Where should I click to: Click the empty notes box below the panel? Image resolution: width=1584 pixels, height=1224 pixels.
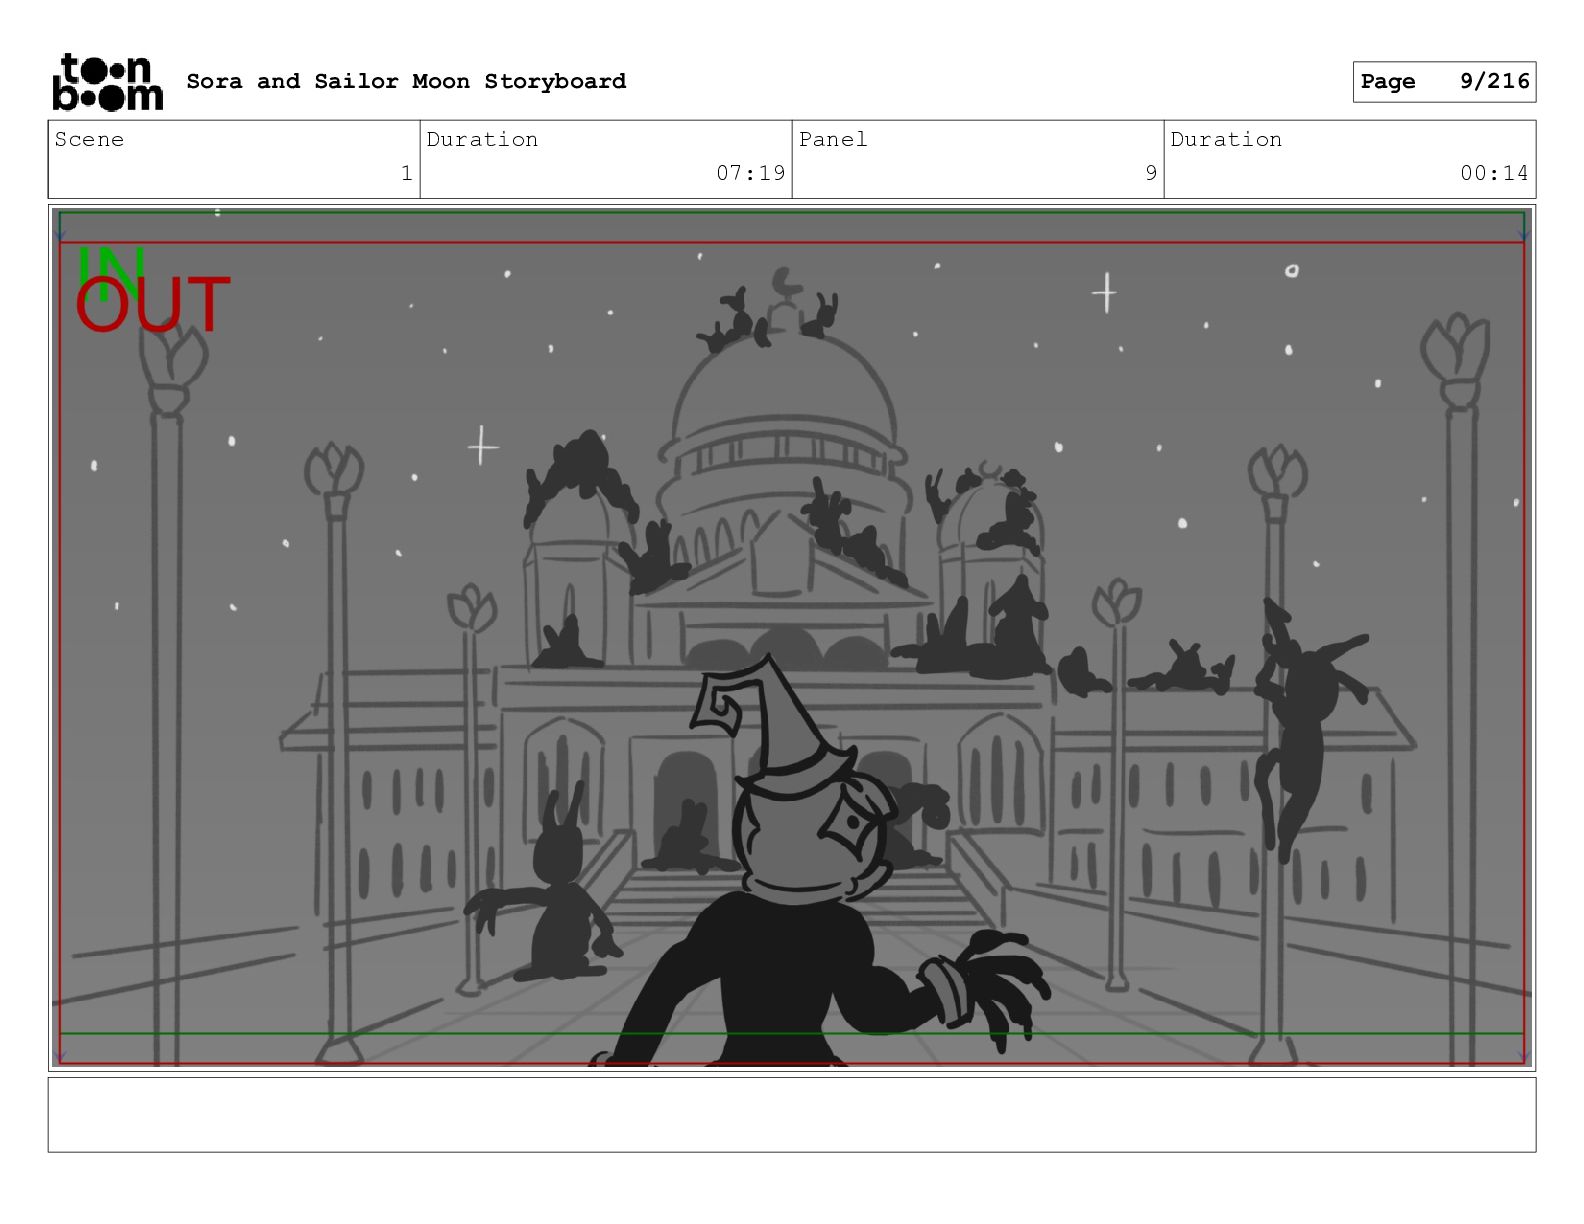click(792, 1114)
